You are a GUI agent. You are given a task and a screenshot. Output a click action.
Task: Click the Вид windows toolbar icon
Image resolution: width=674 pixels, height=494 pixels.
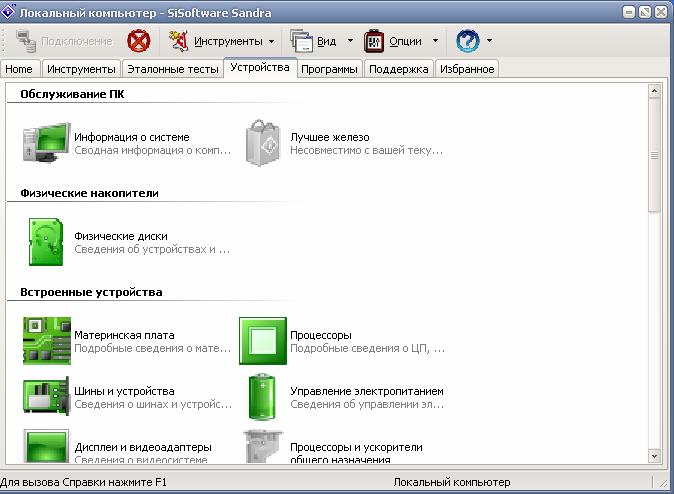click(301, 41)
